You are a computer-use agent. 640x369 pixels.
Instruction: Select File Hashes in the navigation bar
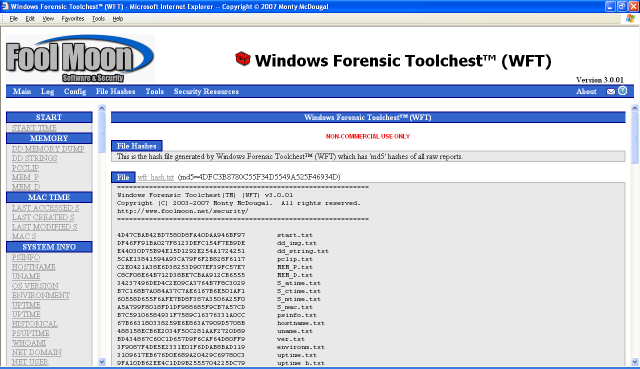pyautogui.click(x=116, y=91)
